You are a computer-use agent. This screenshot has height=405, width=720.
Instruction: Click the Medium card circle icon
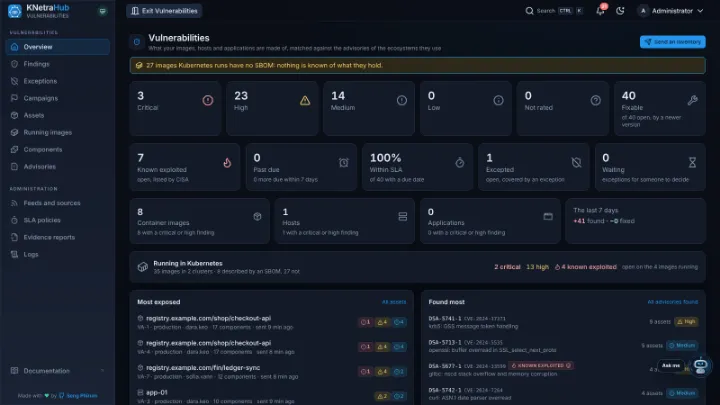(402, 100)
